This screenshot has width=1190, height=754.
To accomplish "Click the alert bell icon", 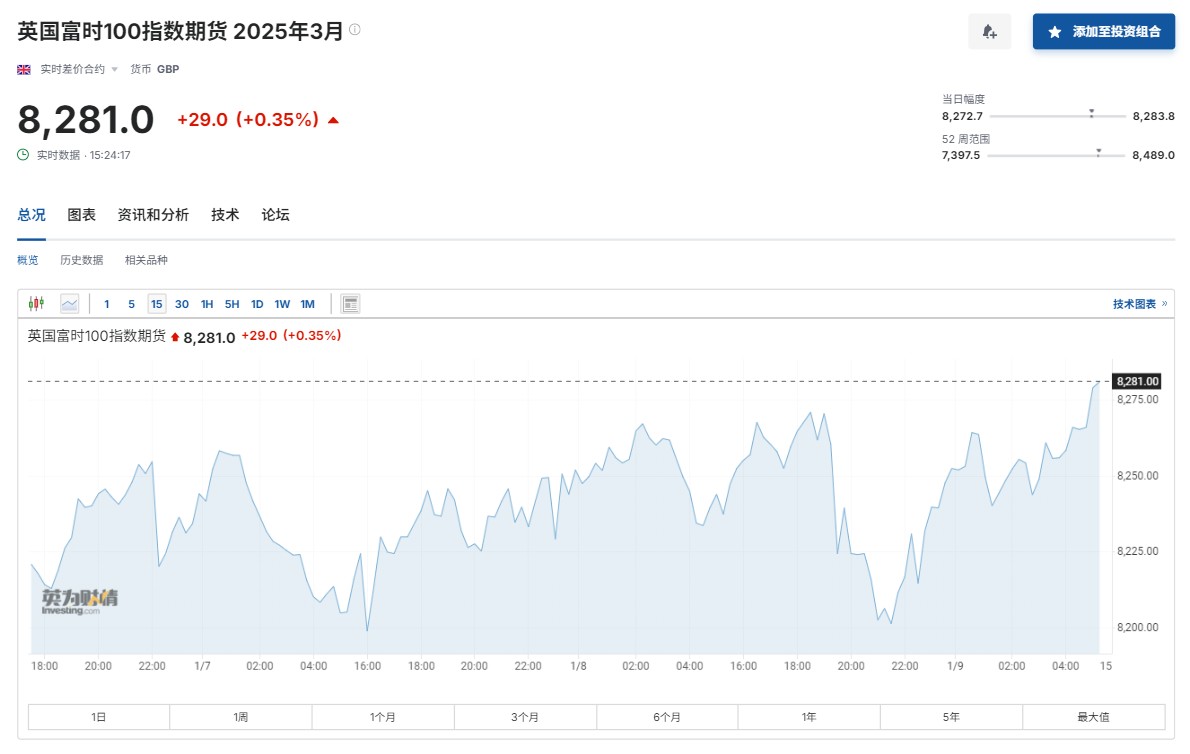I will (x=989, y=32).
